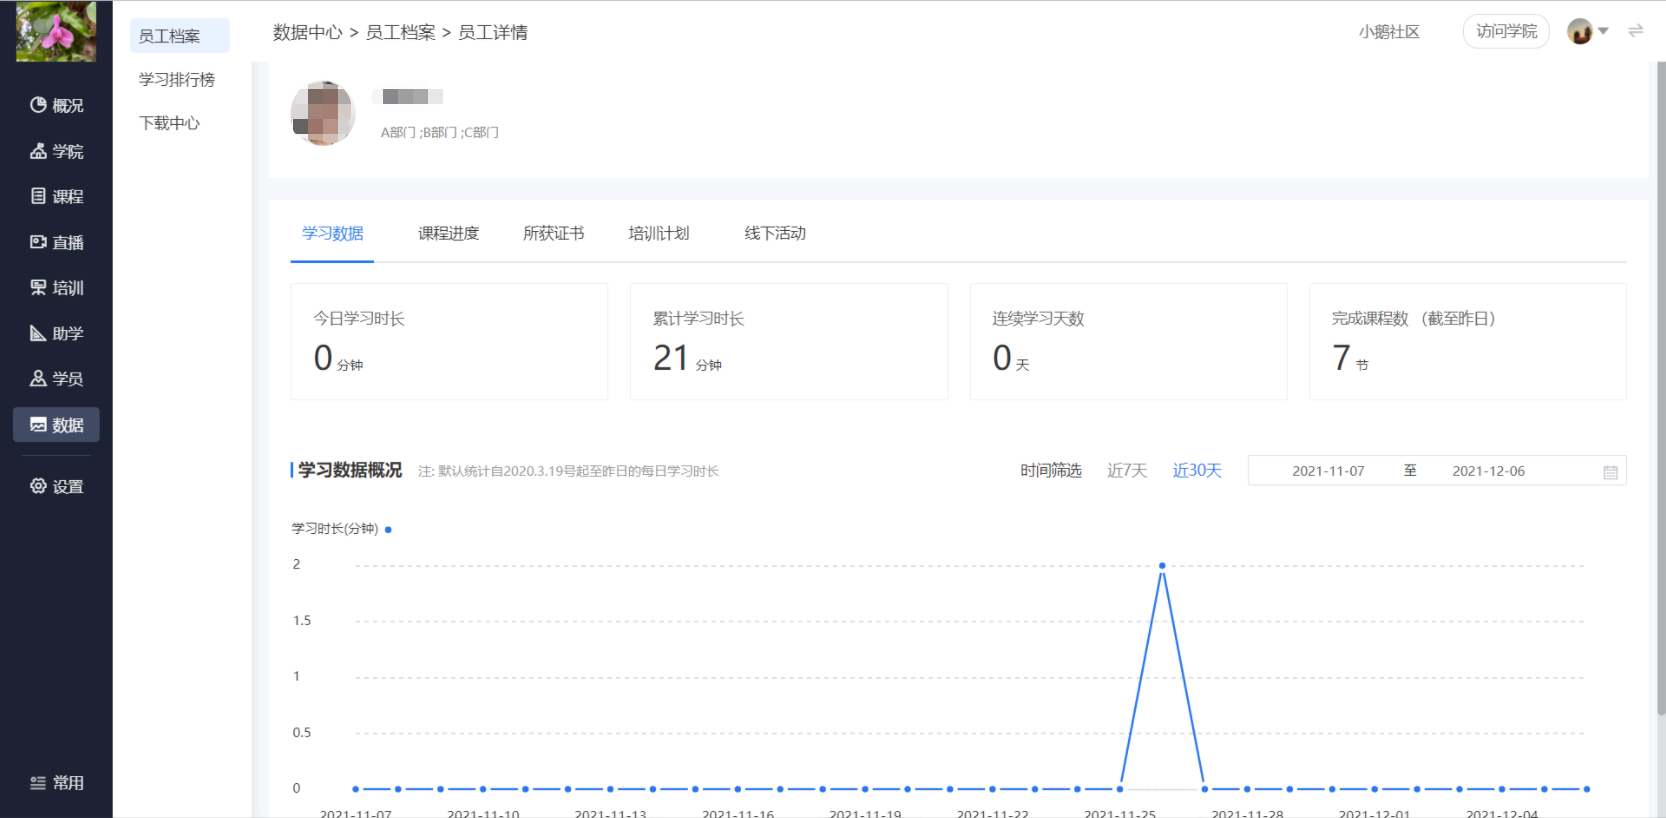Select the 近7天 time filter

click(x=1127, y=471)
